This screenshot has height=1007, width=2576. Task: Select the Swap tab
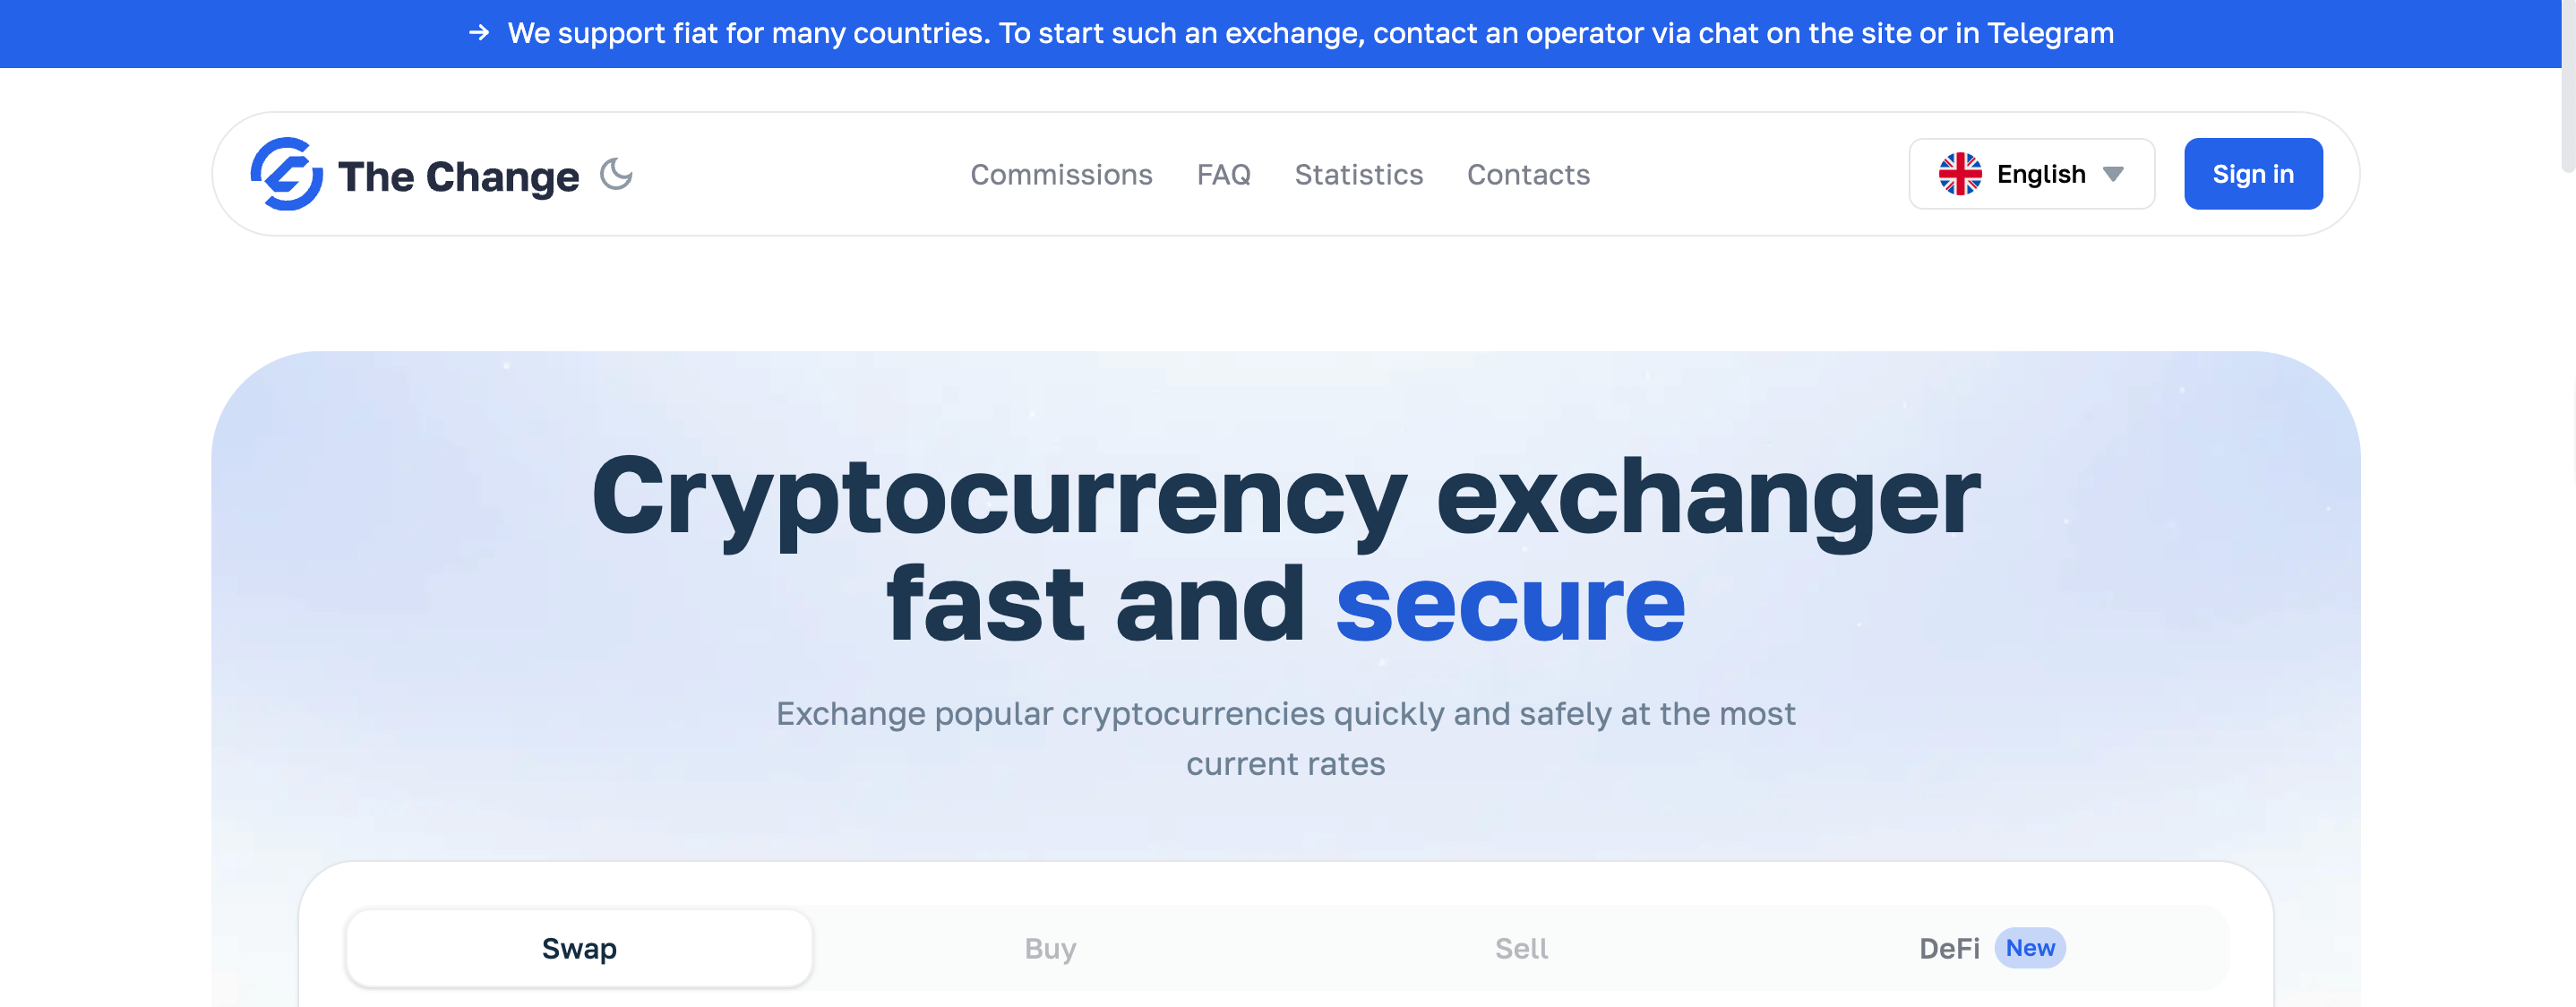coord(579,948)
